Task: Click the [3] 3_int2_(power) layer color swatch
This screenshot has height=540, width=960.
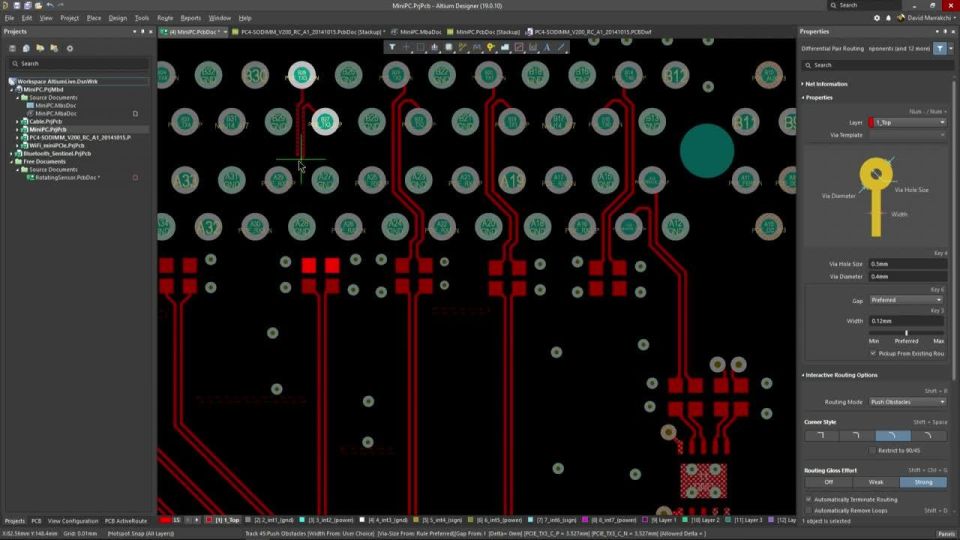Action: (x=301, y=520)
